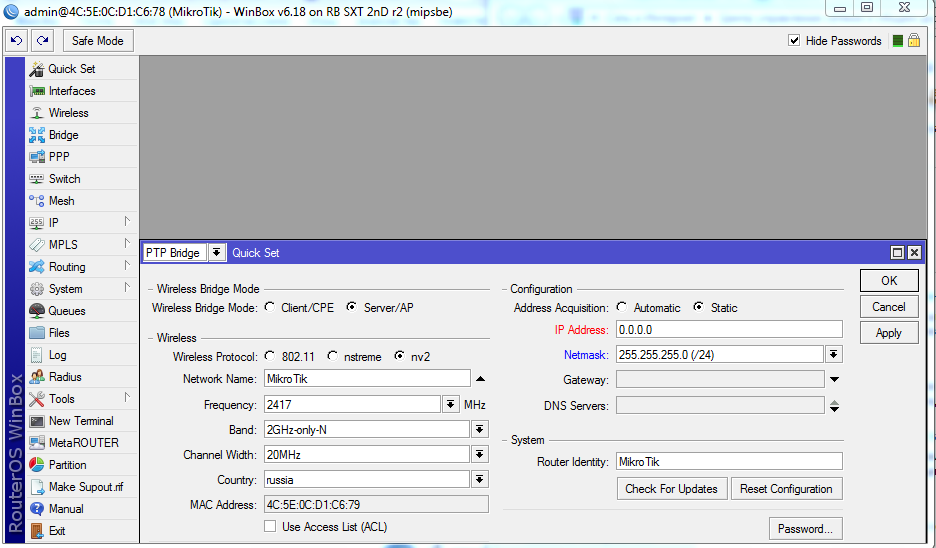This screenshot has height=548, width=936.
Task: Click the IP icon in sidebar
Action: (37, 223)
